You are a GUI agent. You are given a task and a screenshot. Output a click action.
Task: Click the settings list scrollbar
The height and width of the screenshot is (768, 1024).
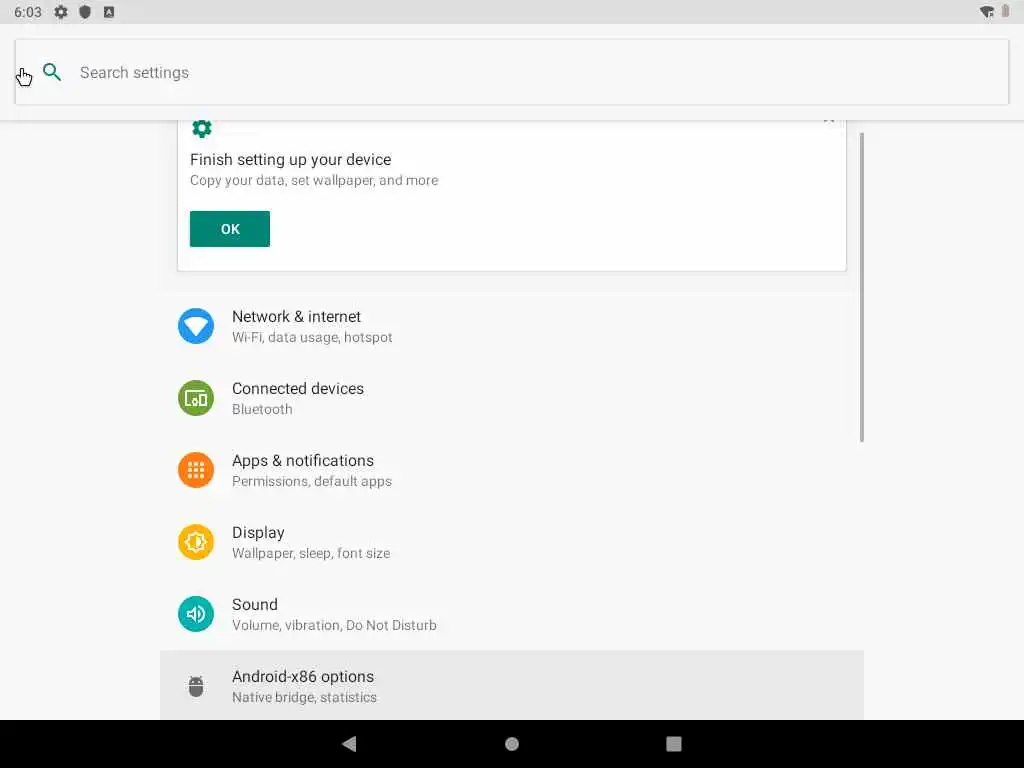(x=862, y=287)
